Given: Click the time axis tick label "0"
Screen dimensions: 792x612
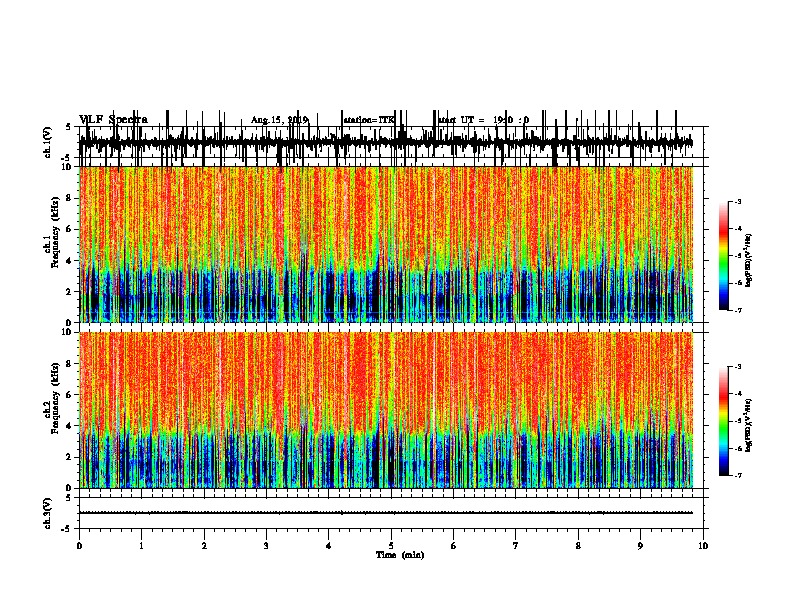Looking at the screenshot, I should (79, 546).
